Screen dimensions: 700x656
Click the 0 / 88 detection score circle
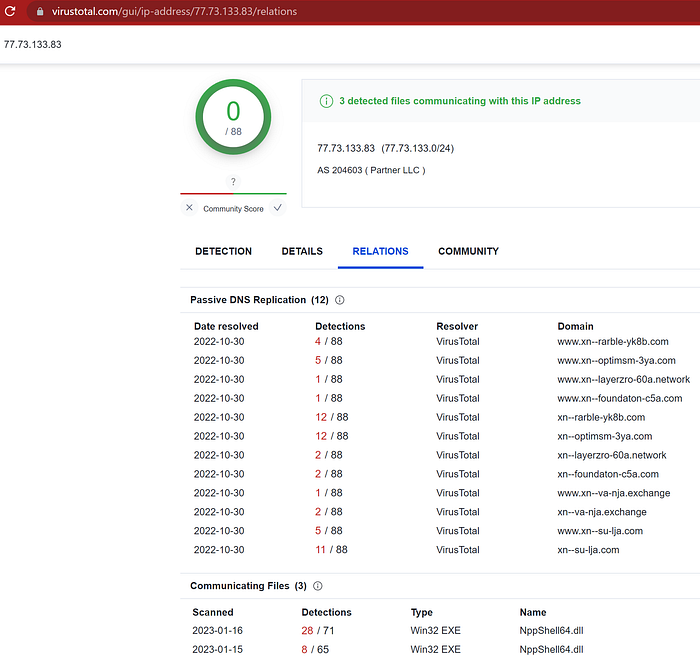click(233, 117)
